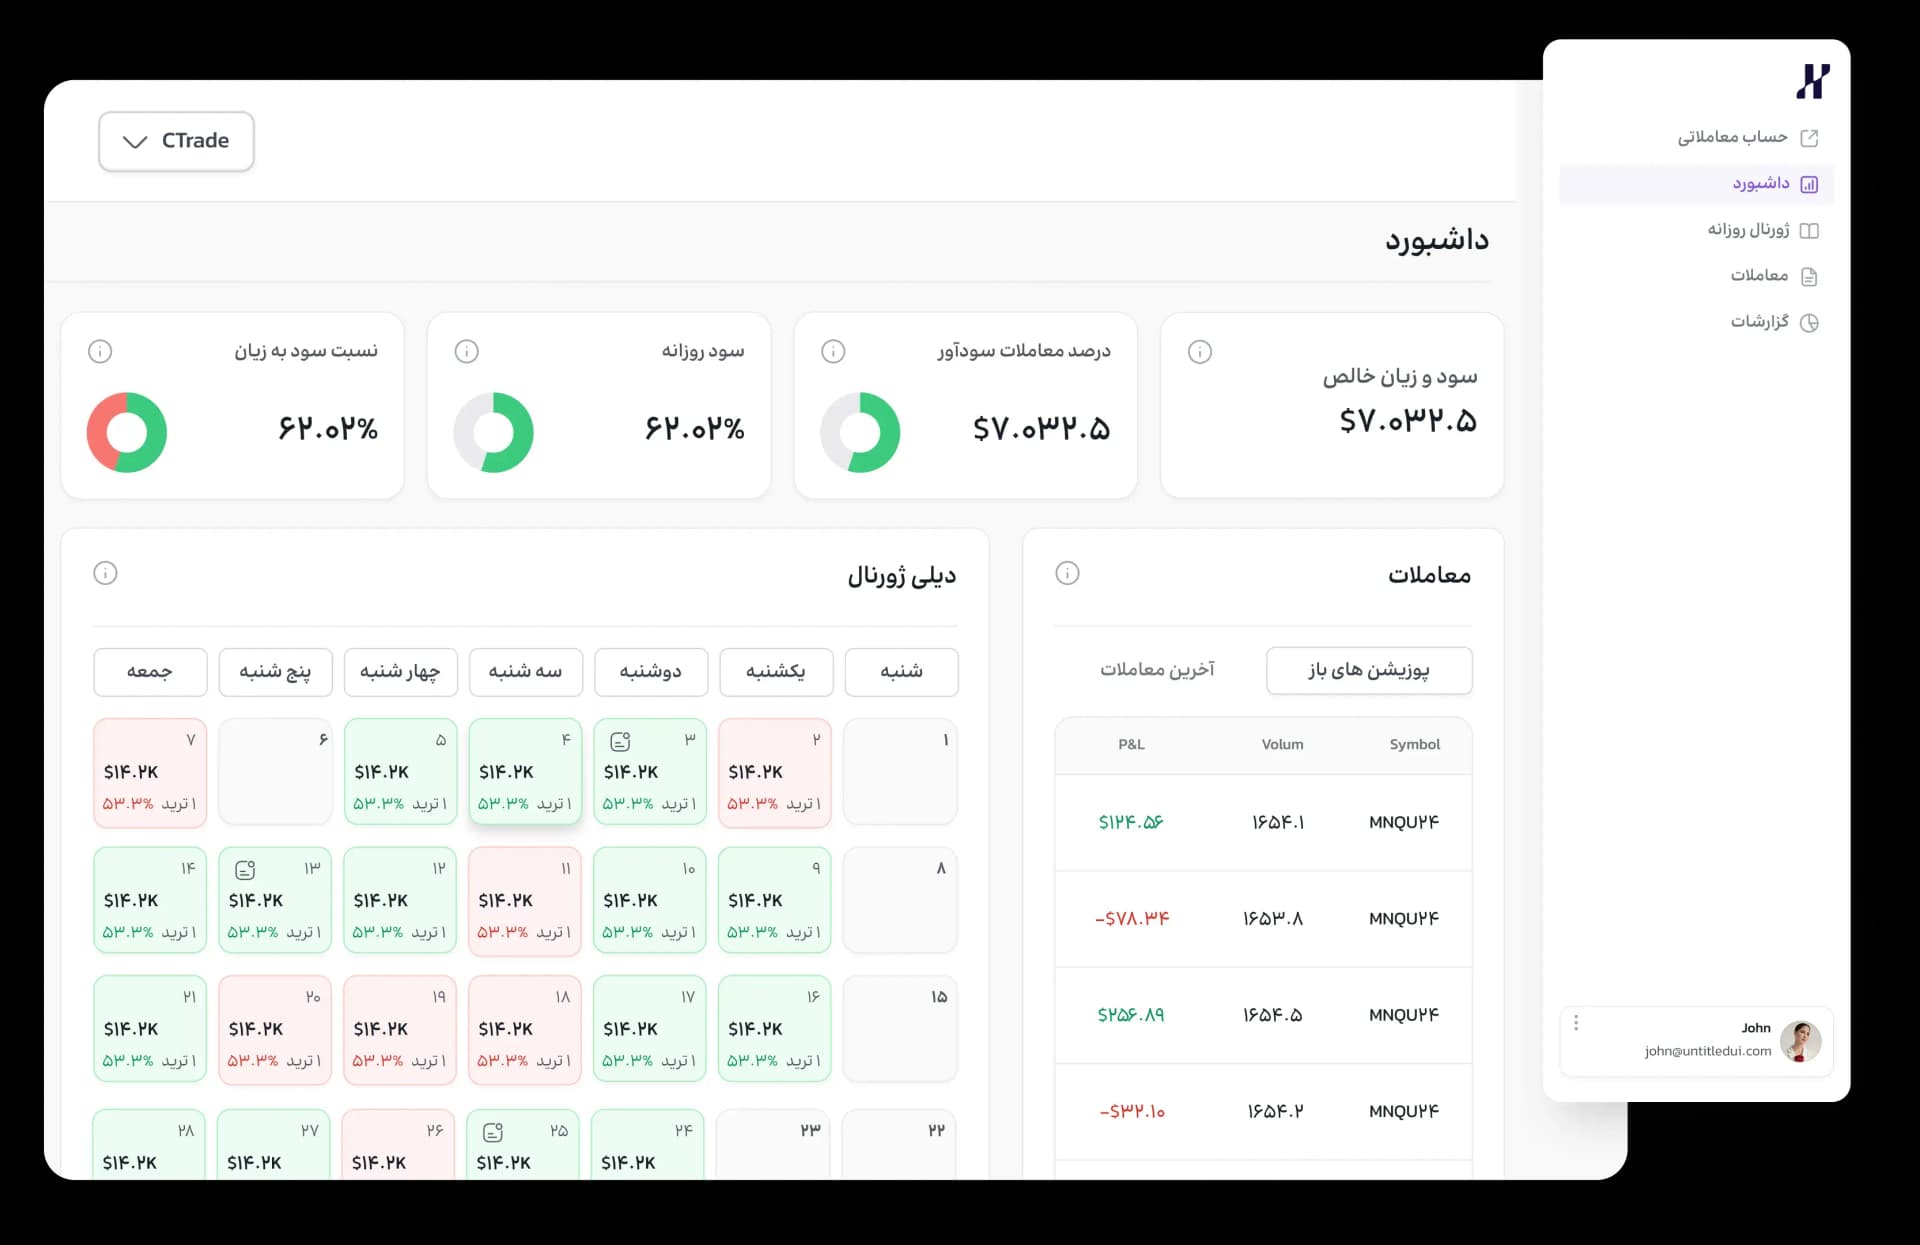Screen dimensions: 1920x1245
Task: Select the Saturday day-column button
Action: tap(900, 672)
